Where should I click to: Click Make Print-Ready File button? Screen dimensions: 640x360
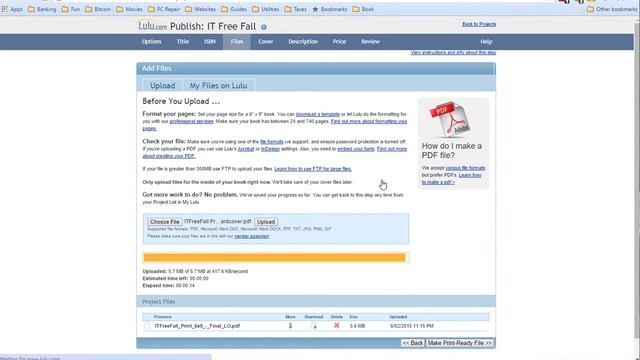(x=460, y=343)
